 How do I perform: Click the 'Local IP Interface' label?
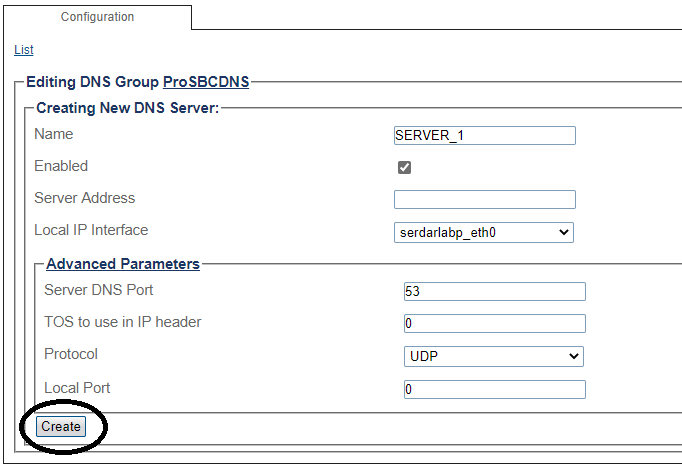pos(91,230)
